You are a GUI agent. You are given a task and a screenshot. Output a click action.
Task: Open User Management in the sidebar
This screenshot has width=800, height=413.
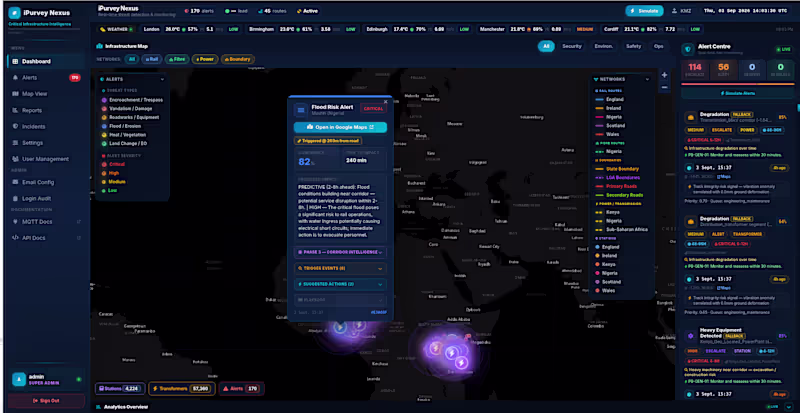tap(46, 159)
